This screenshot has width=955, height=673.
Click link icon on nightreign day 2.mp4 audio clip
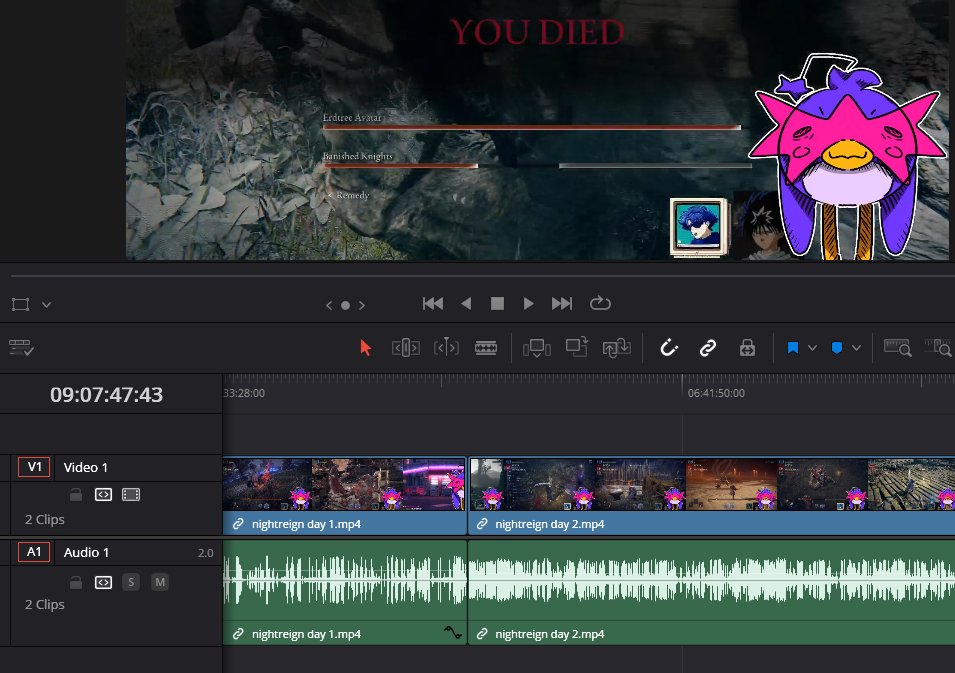pos(482,634)
